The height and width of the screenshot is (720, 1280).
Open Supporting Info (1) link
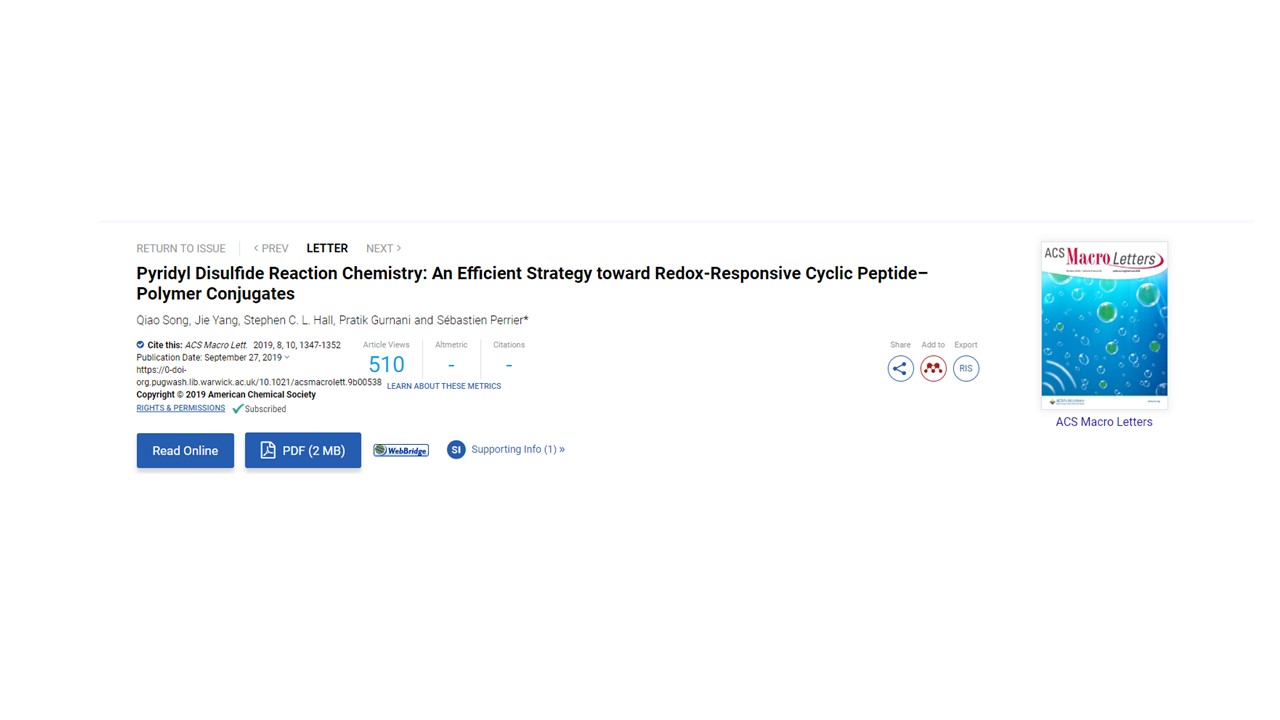coord(517,450)
